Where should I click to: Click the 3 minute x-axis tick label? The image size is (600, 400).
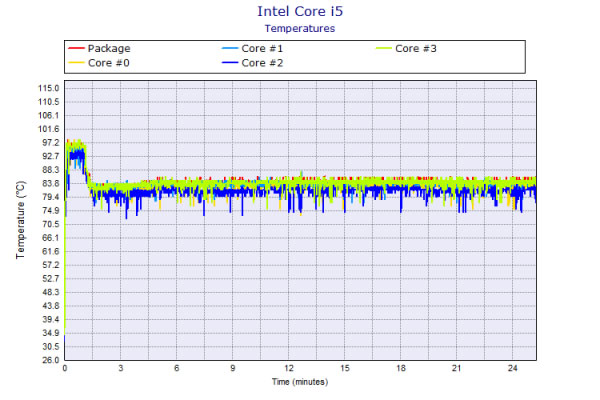121,368
